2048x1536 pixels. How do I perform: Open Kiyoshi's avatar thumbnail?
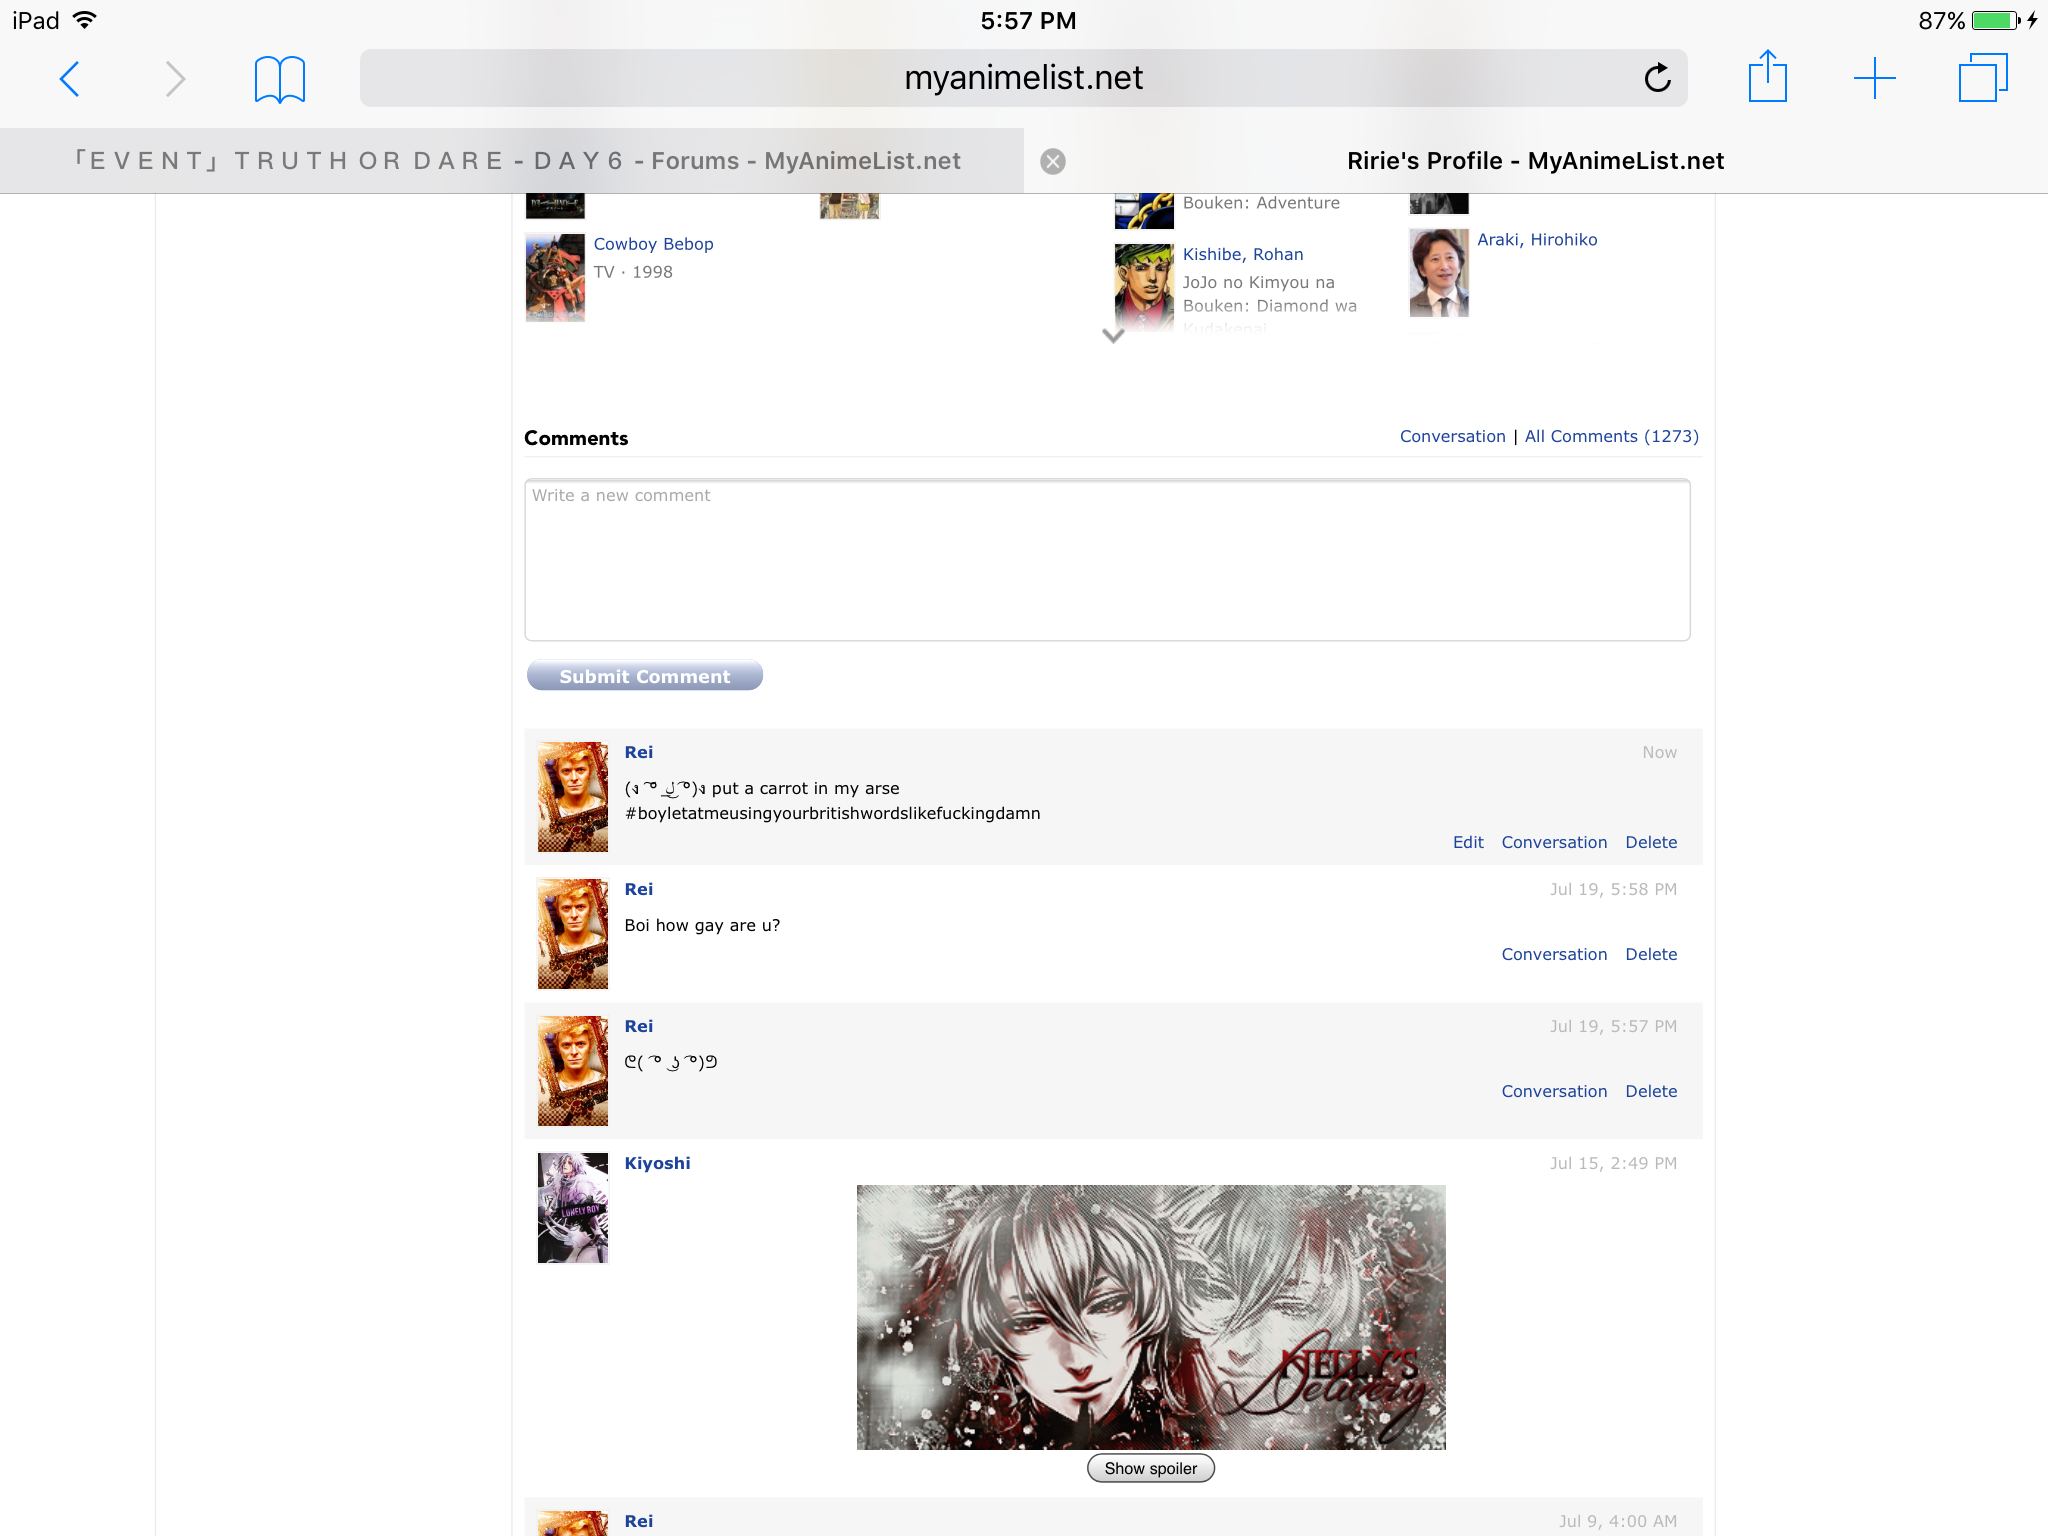572,1208
